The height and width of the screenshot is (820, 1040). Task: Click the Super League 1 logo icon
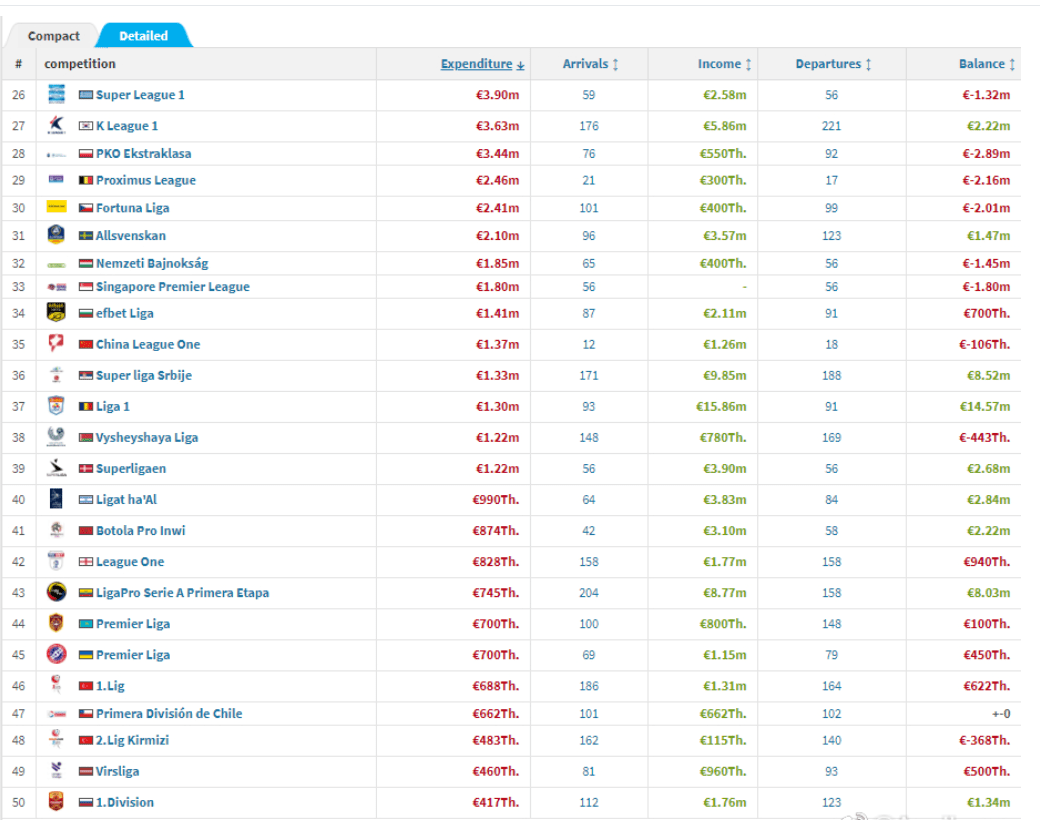click(x=56, y=94)
